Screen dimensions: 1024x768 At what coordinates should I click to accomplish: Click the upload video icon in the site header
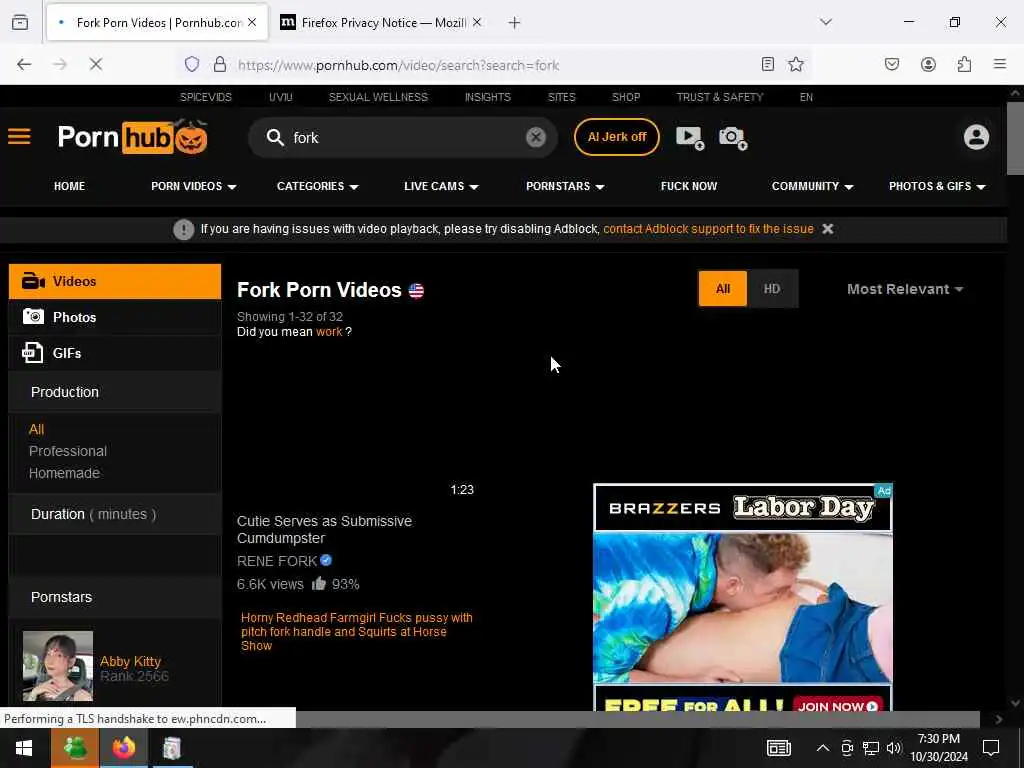(x=690, y=137)
